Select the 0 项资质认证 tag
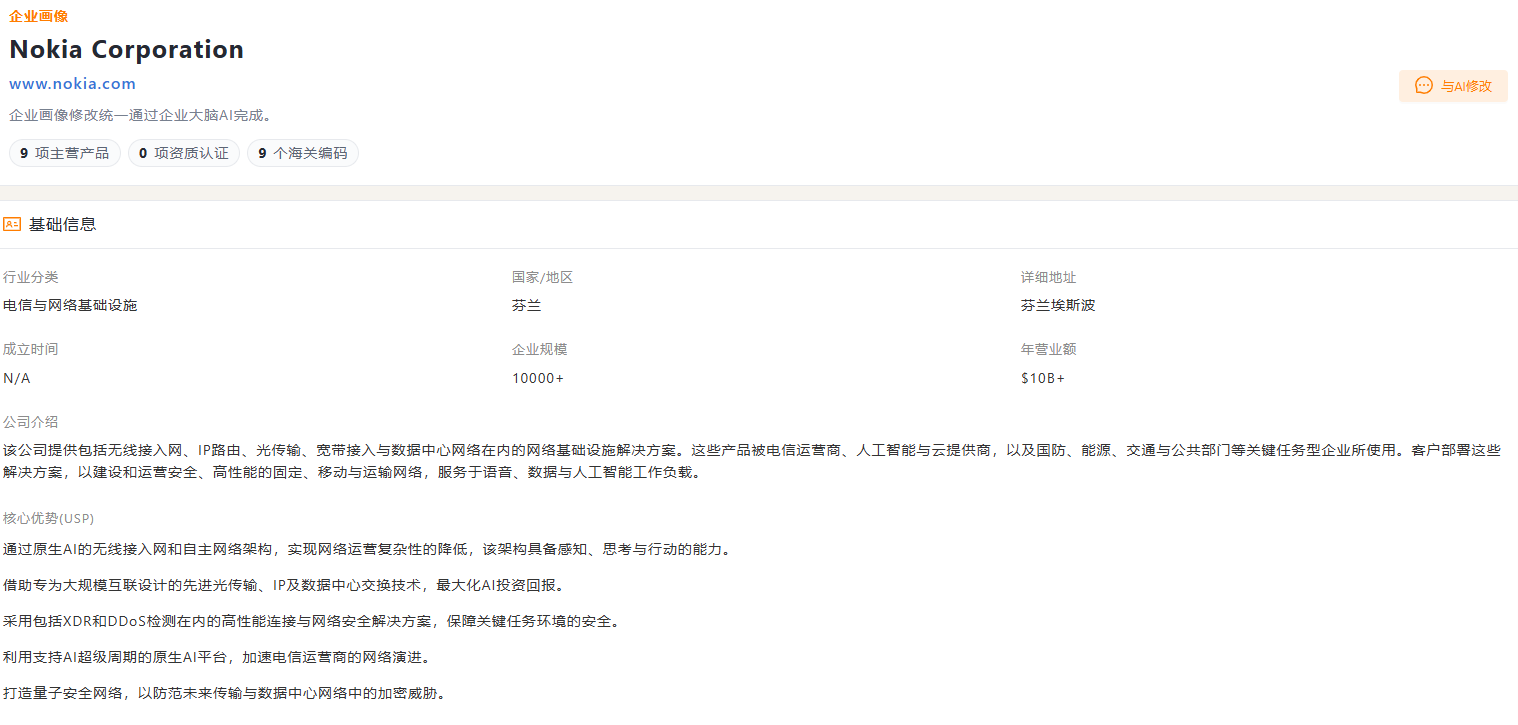Viewport: 1518px width, 725px height. click(184, 153)
